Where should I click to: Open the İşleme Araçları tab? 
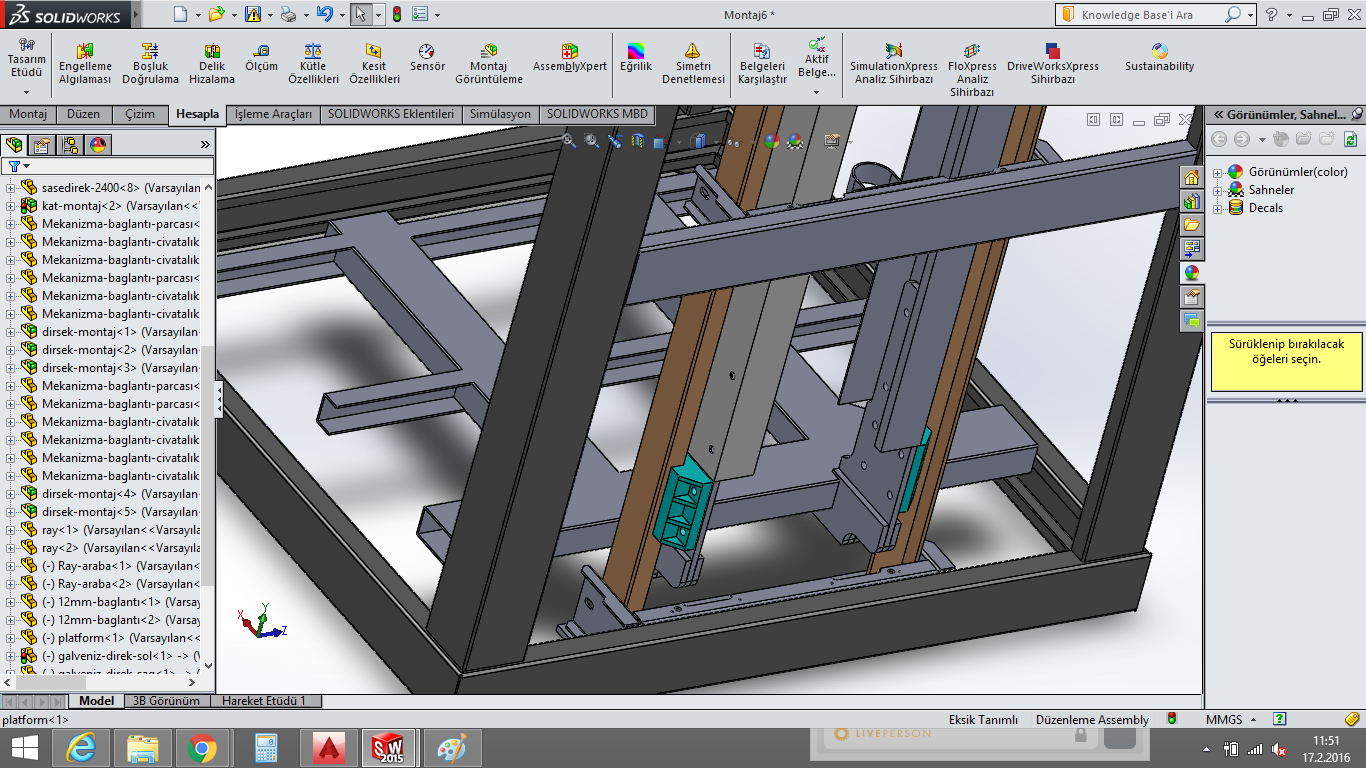[273, 114]
